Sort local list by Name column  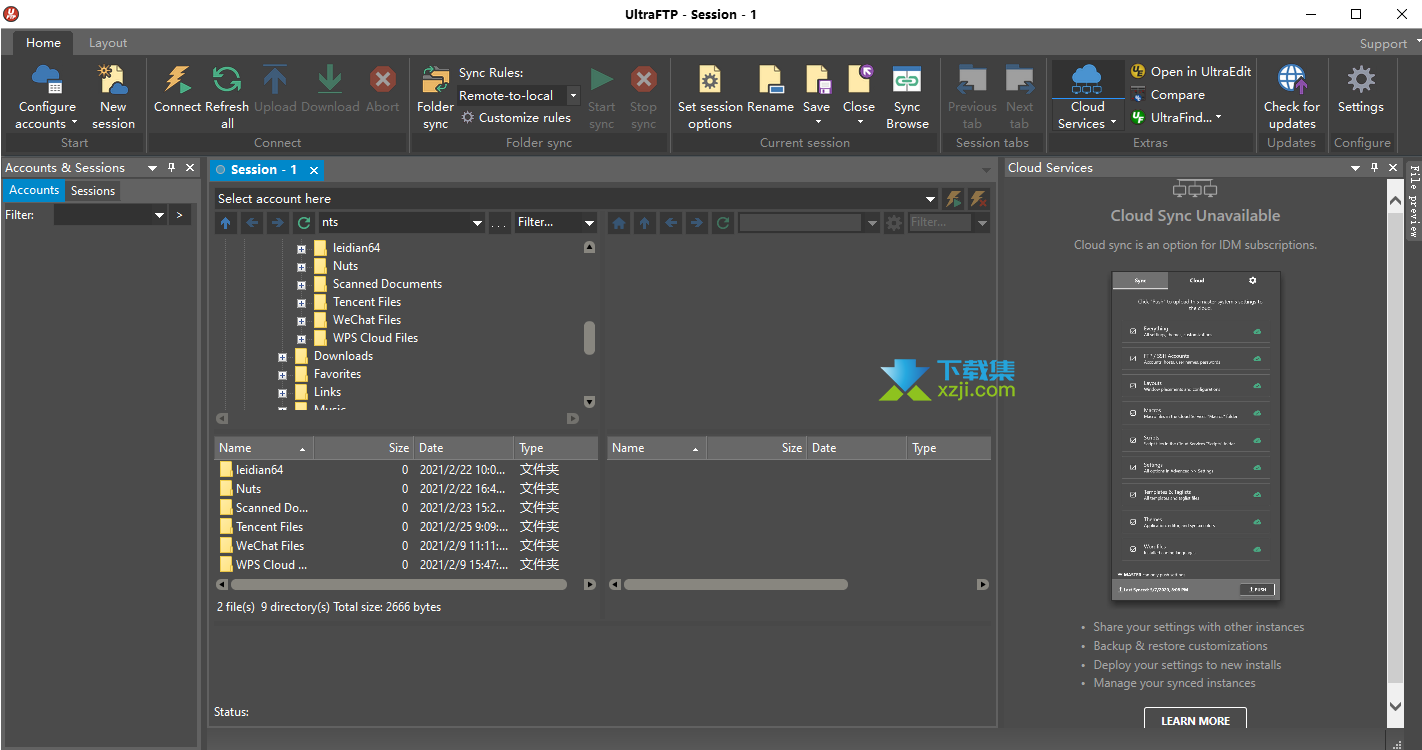[264, 448]
